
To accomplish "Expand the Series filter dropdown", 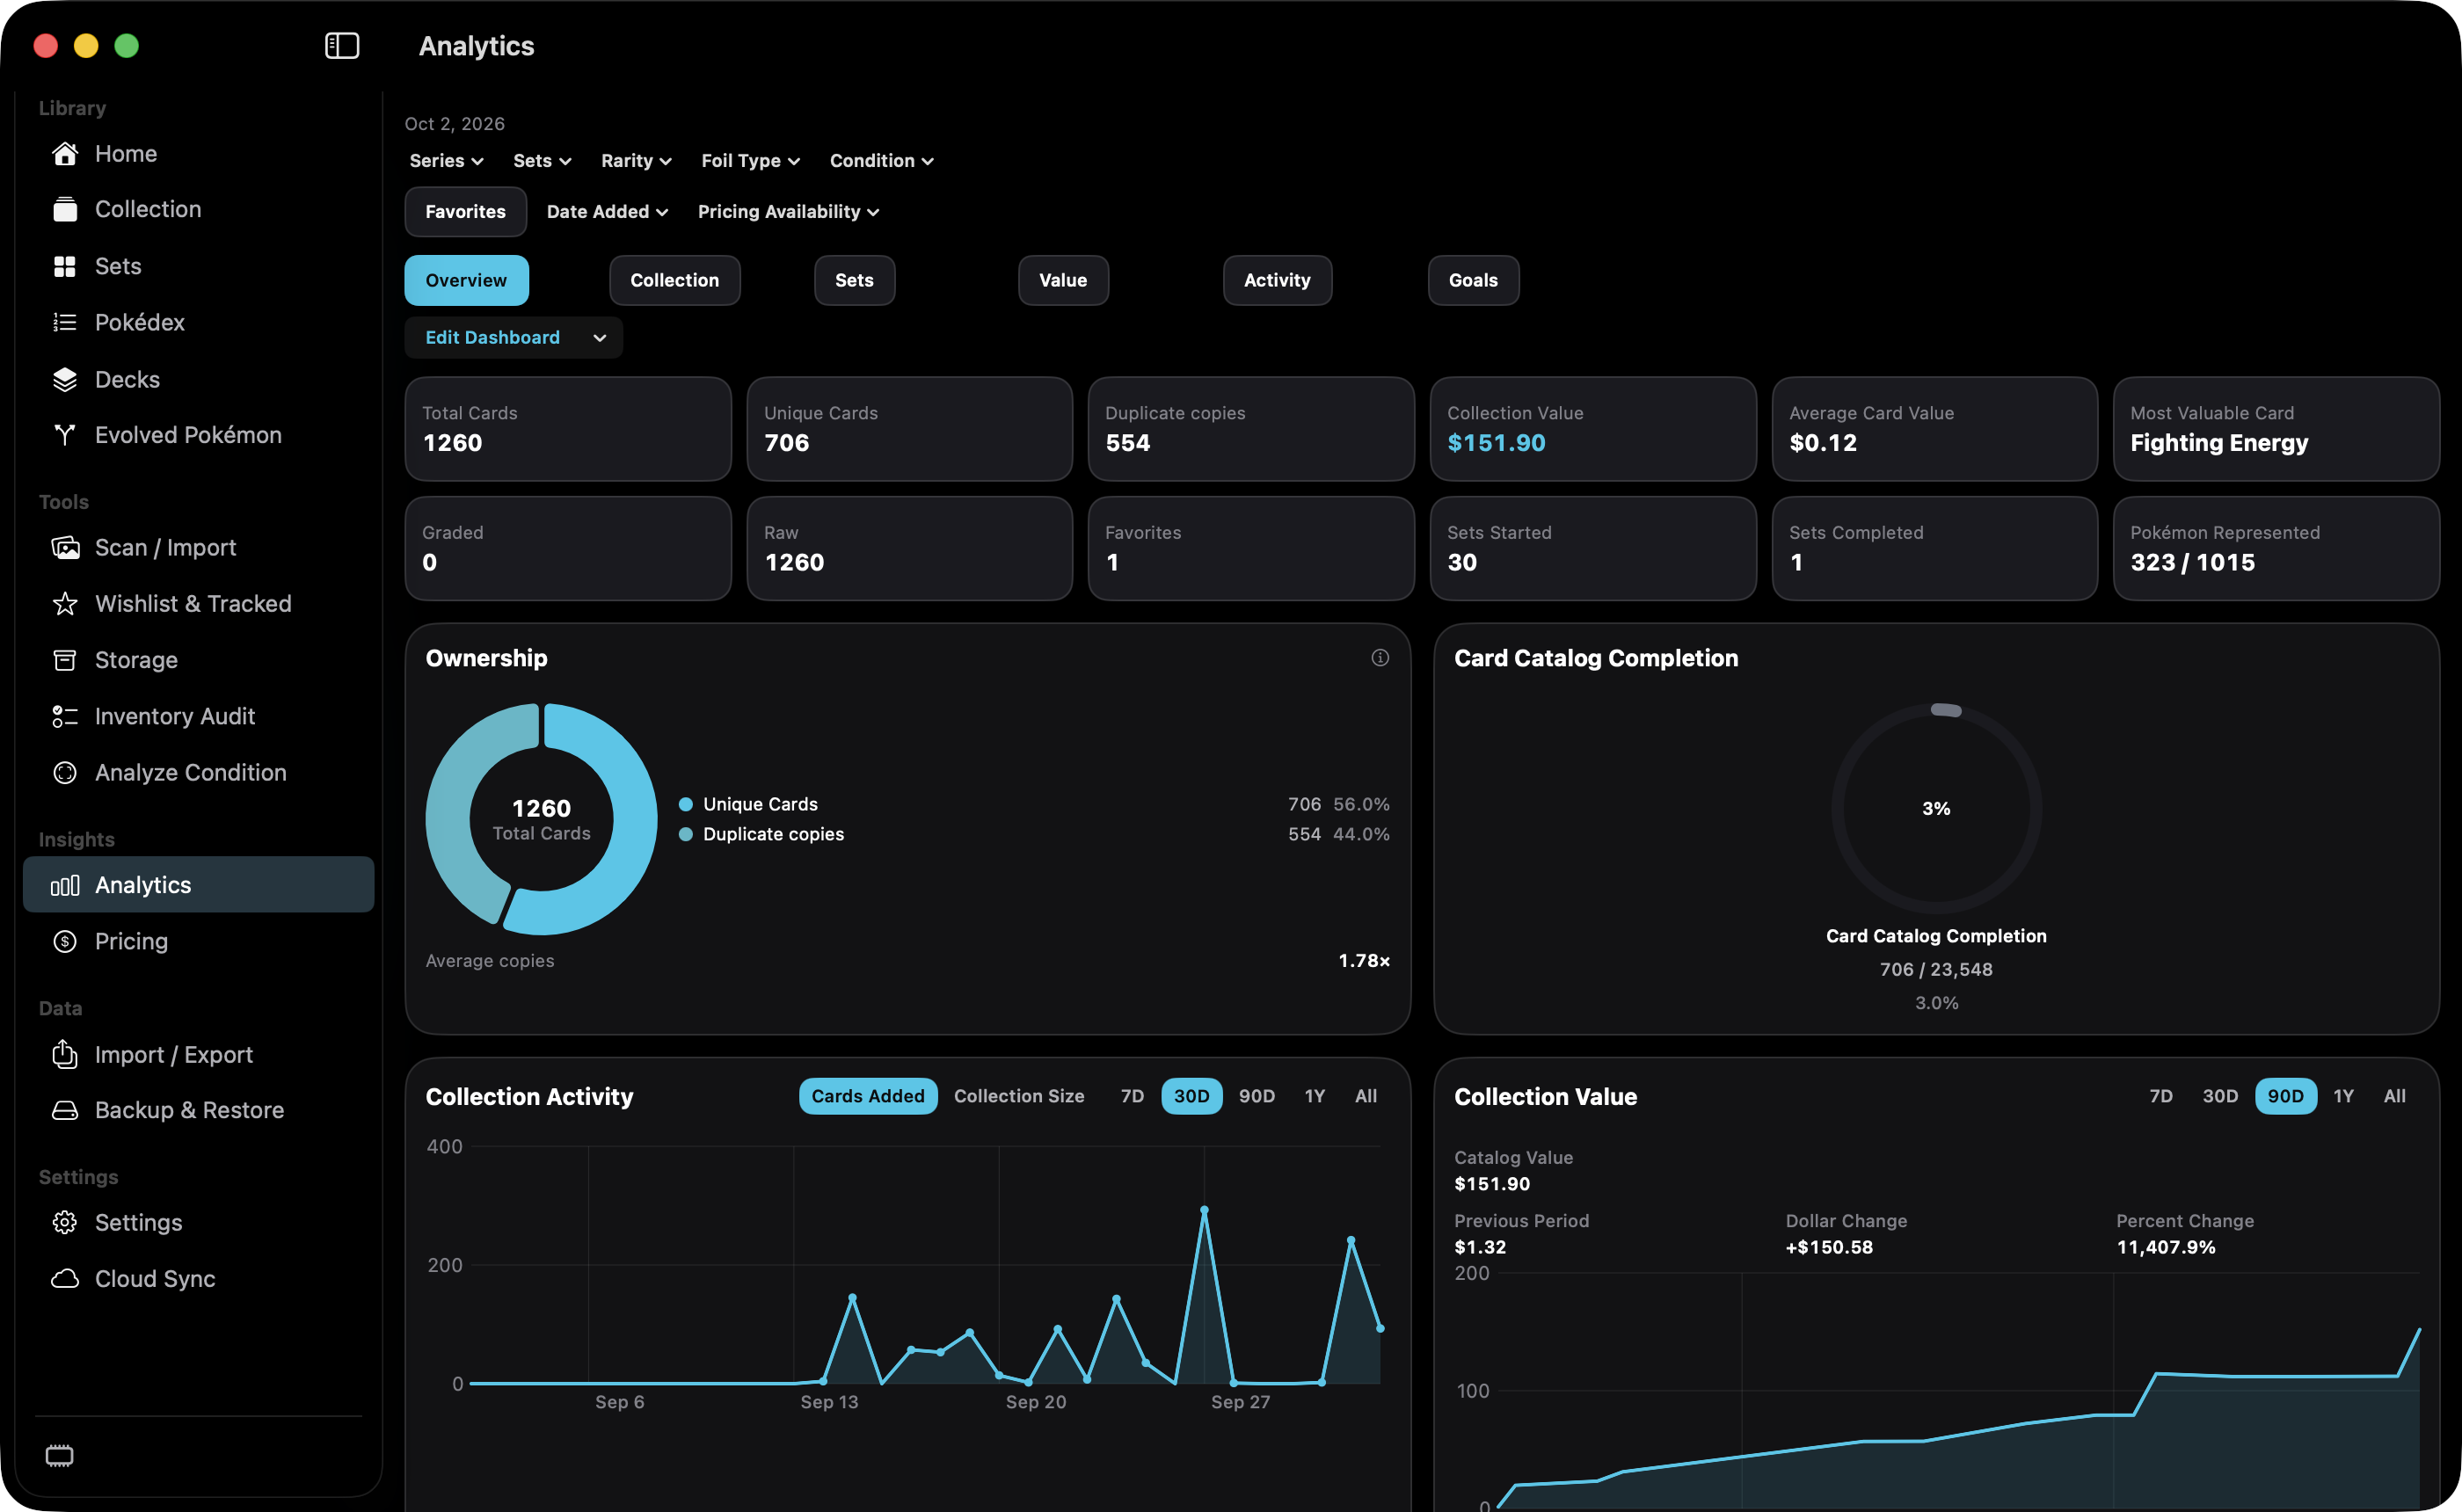I will coord(446,161).
